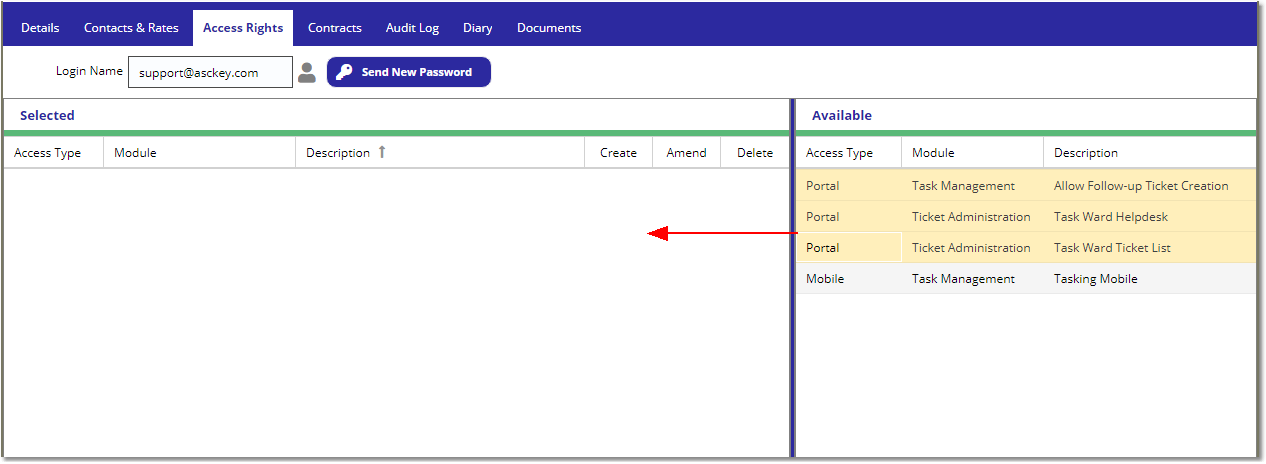Select the Task Ward Ticket List row
This screenshot has width=1266, height=464.
pyautogui.click(x=1026, y=248)
